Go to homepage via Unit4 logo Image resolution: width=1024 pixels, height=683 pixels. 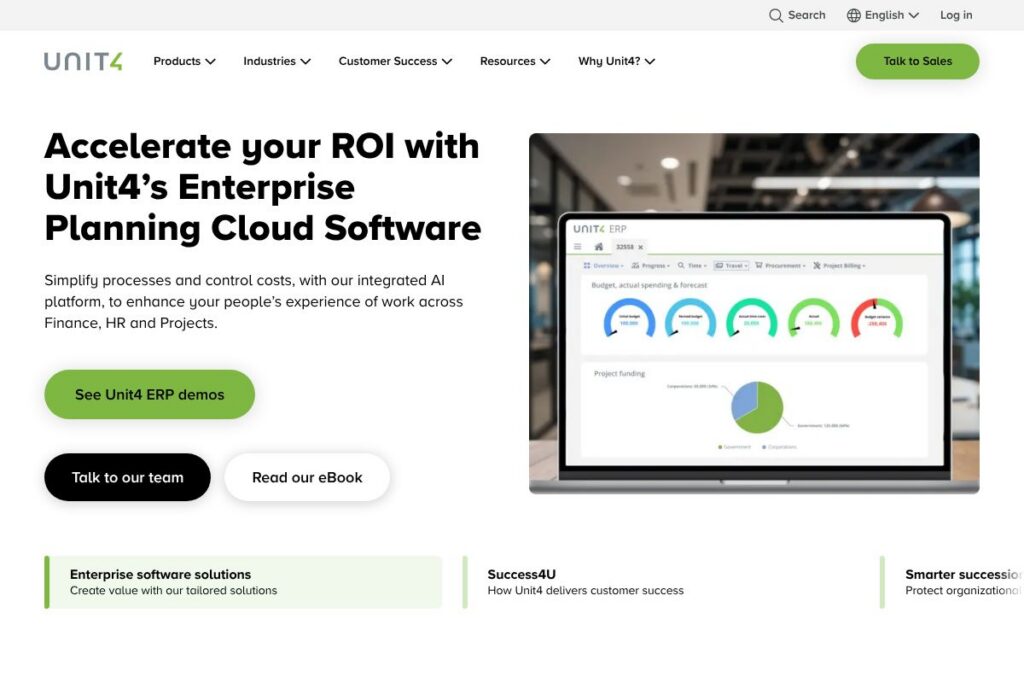(x=83, y=61)
